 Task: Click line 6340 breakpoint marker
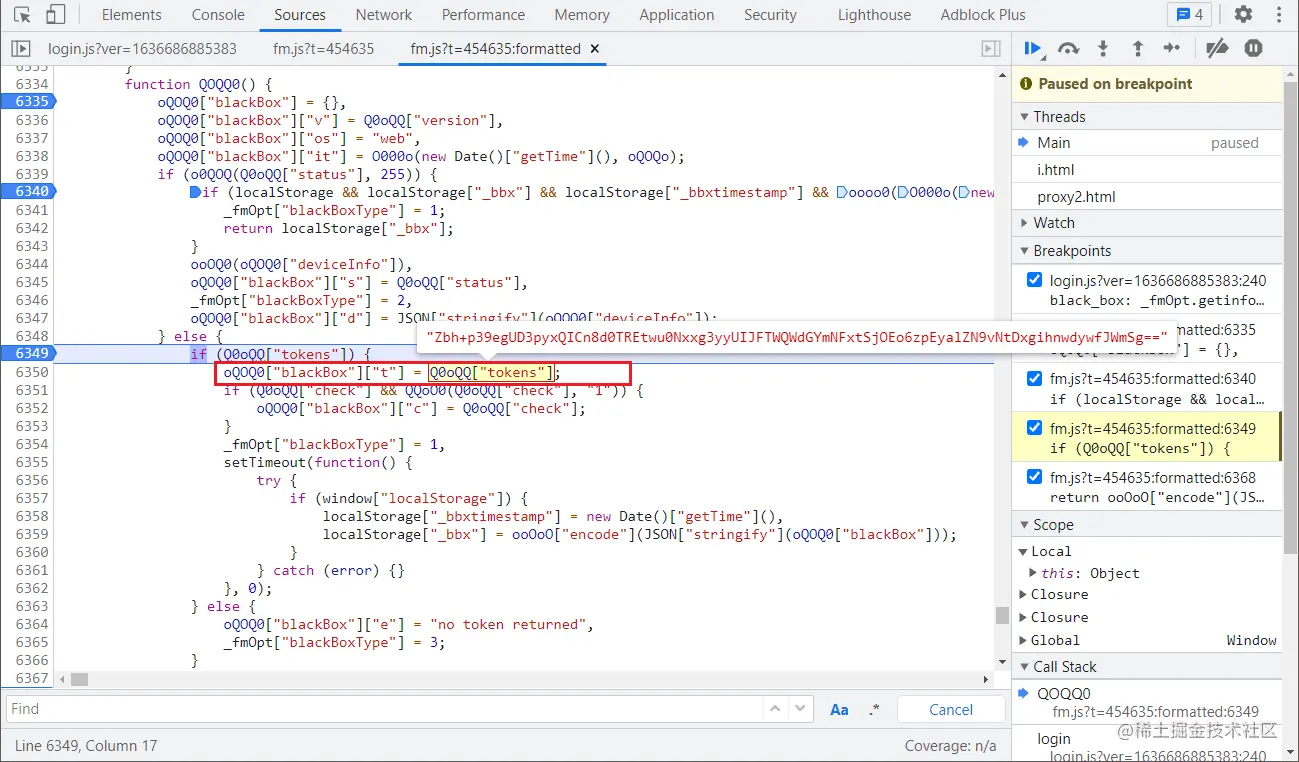pos(29,192)
